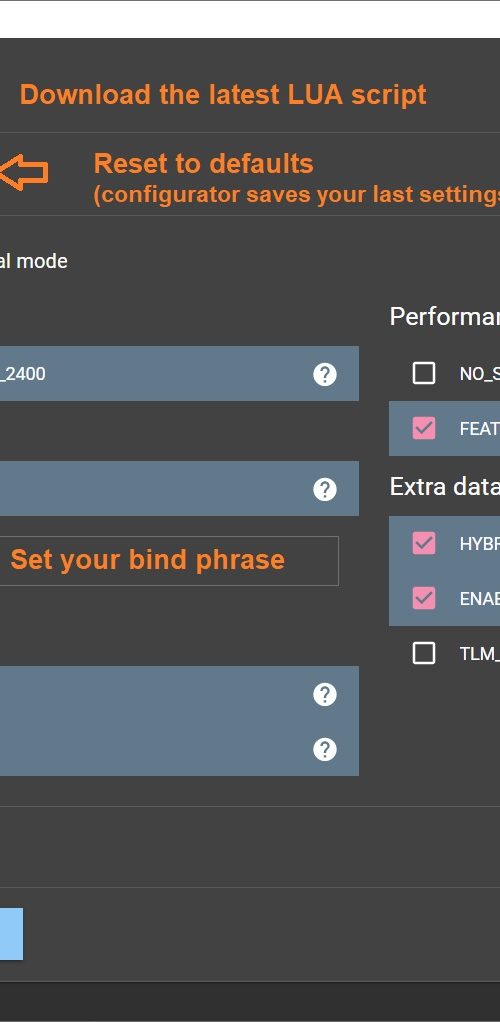Click the 'Reset to defaults' label
500x1022 pixels.
[x=203, y=164]
